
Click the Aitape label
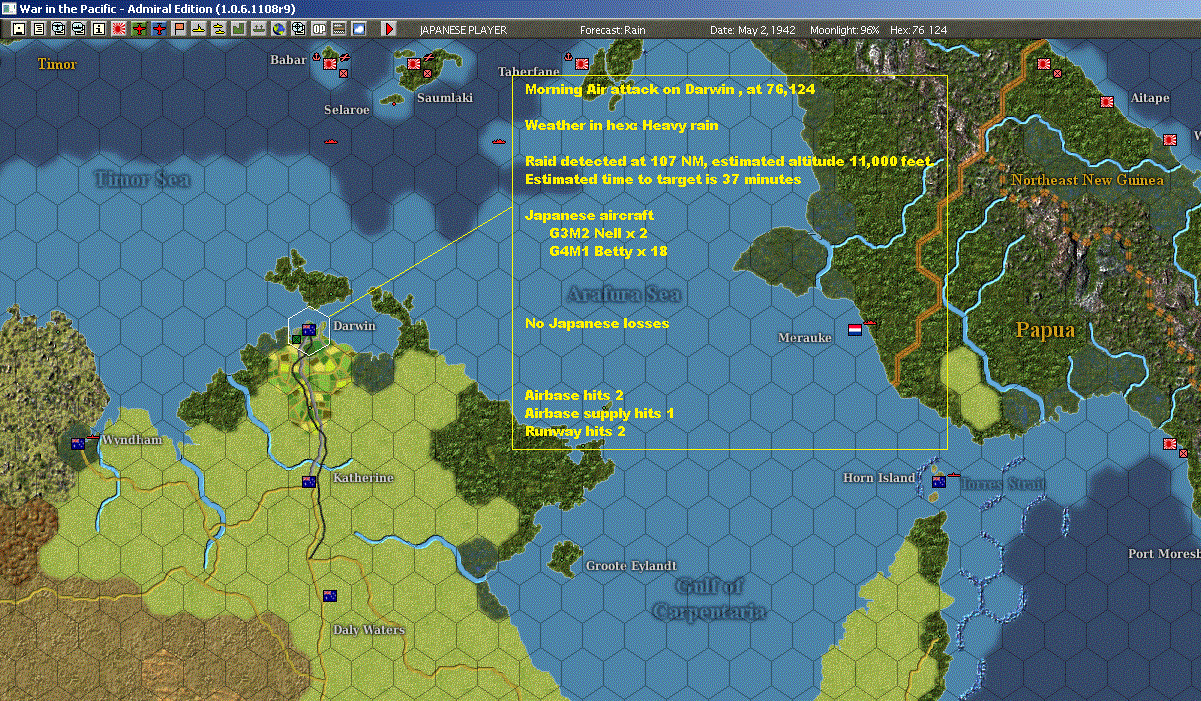(x=1150, y=98)
